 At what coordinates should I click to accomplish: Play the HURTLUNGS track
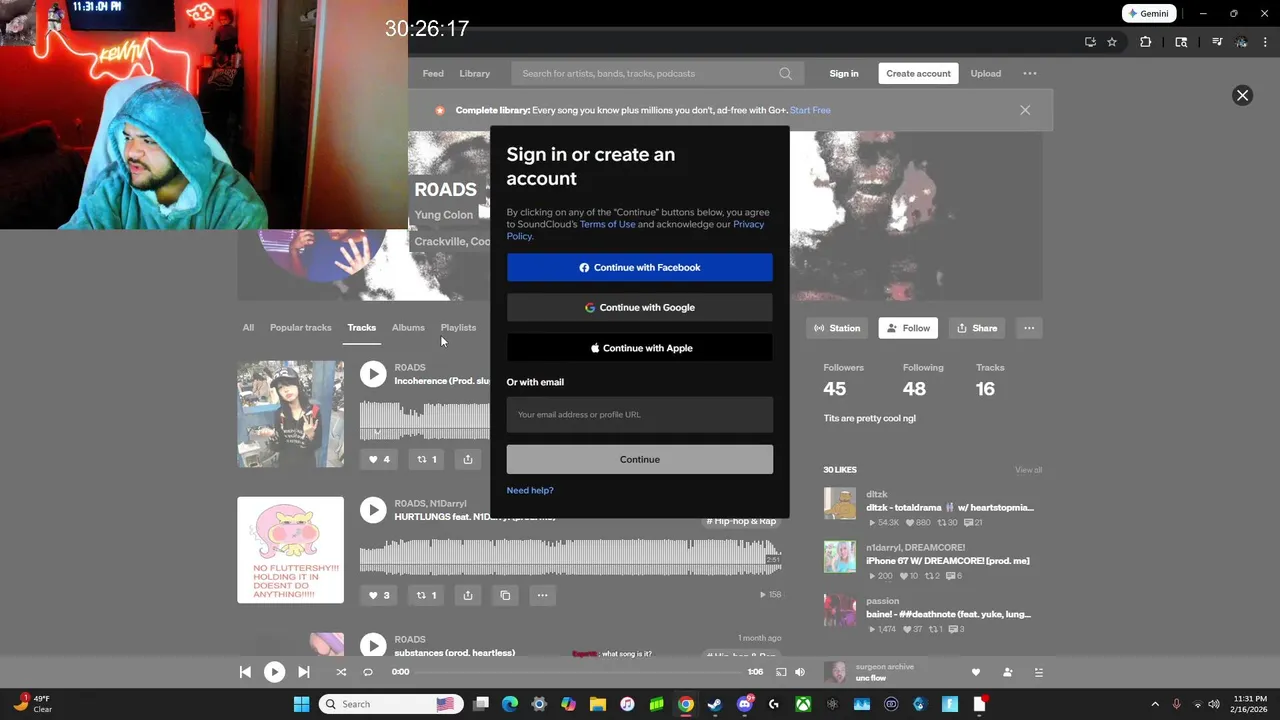[x=373, y=510]
